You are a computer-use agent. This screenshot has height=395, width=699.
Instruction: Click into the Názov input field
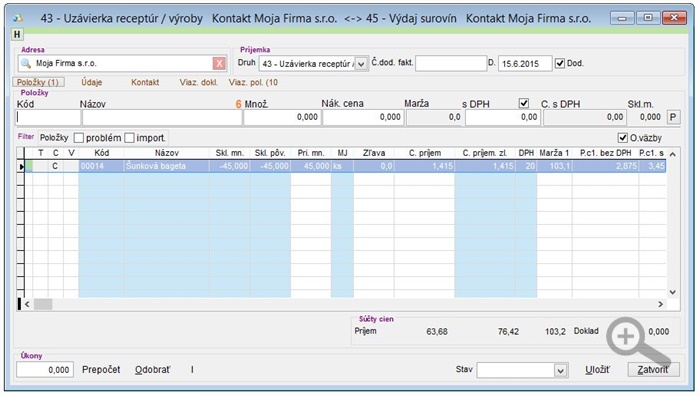162,117
